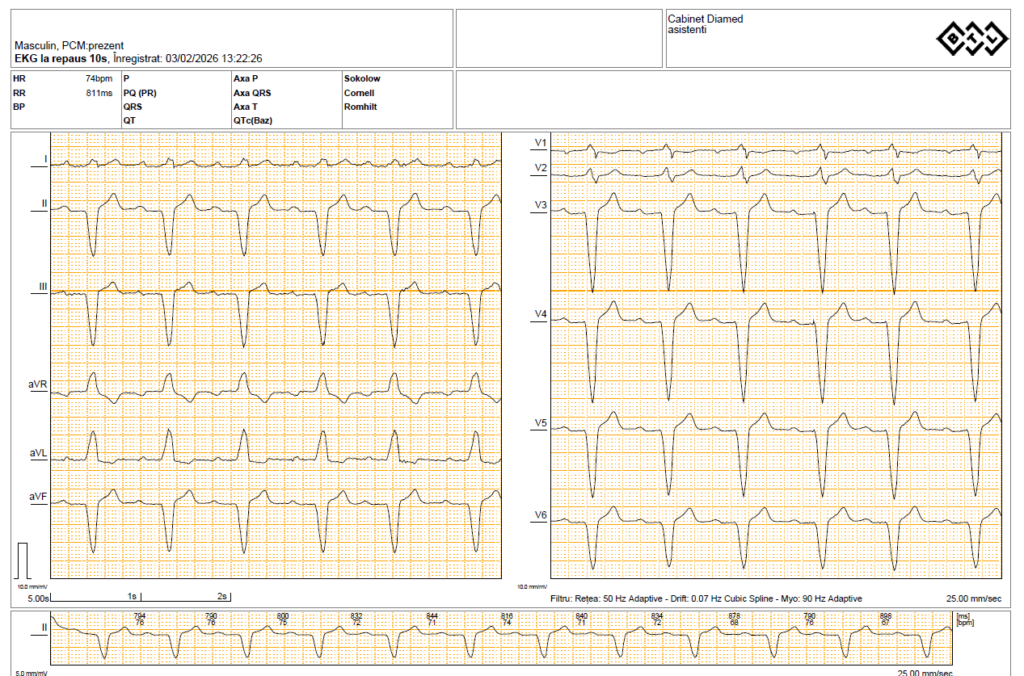
Task: Click the Cabinet Diamed header text
Action: coord(705,19)
